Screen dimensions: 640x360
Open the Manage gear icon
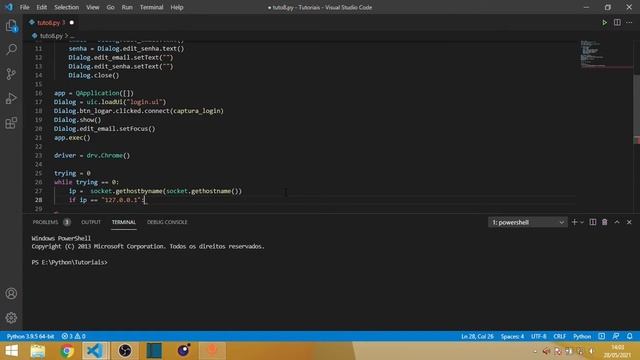pos(11,318)
